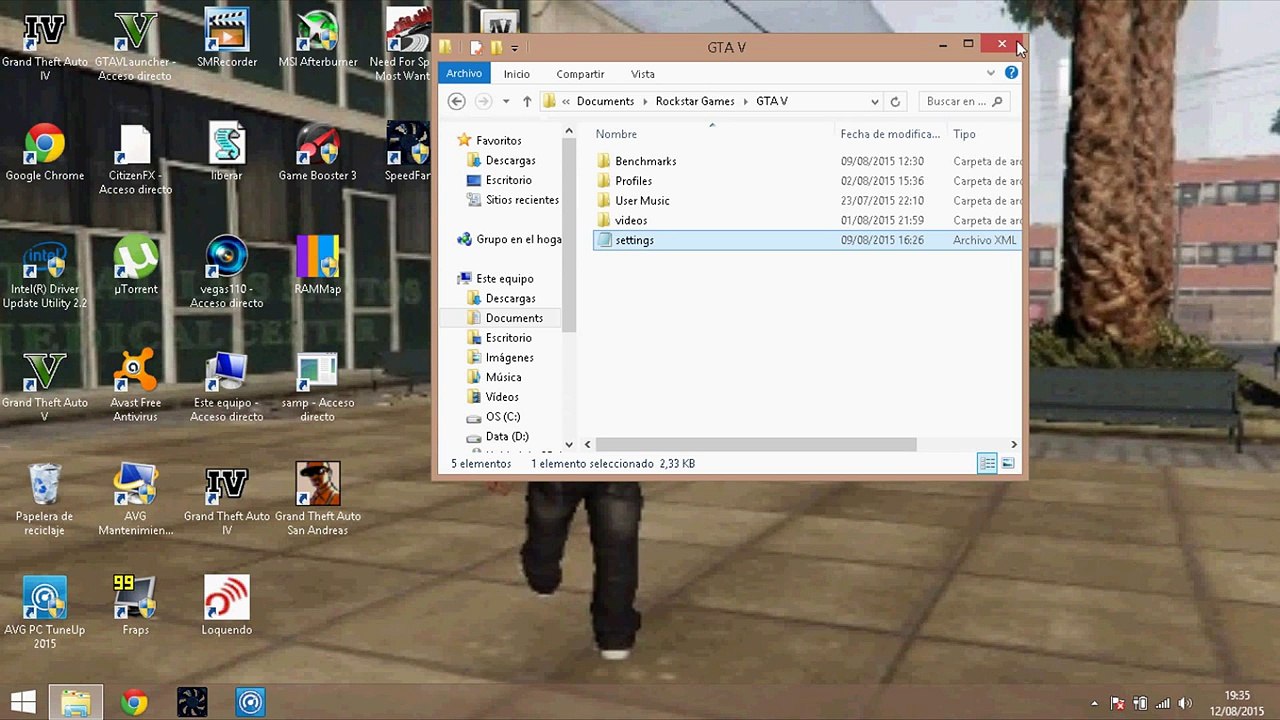Launch Fraps from the desktop

[x=135, y=606]
